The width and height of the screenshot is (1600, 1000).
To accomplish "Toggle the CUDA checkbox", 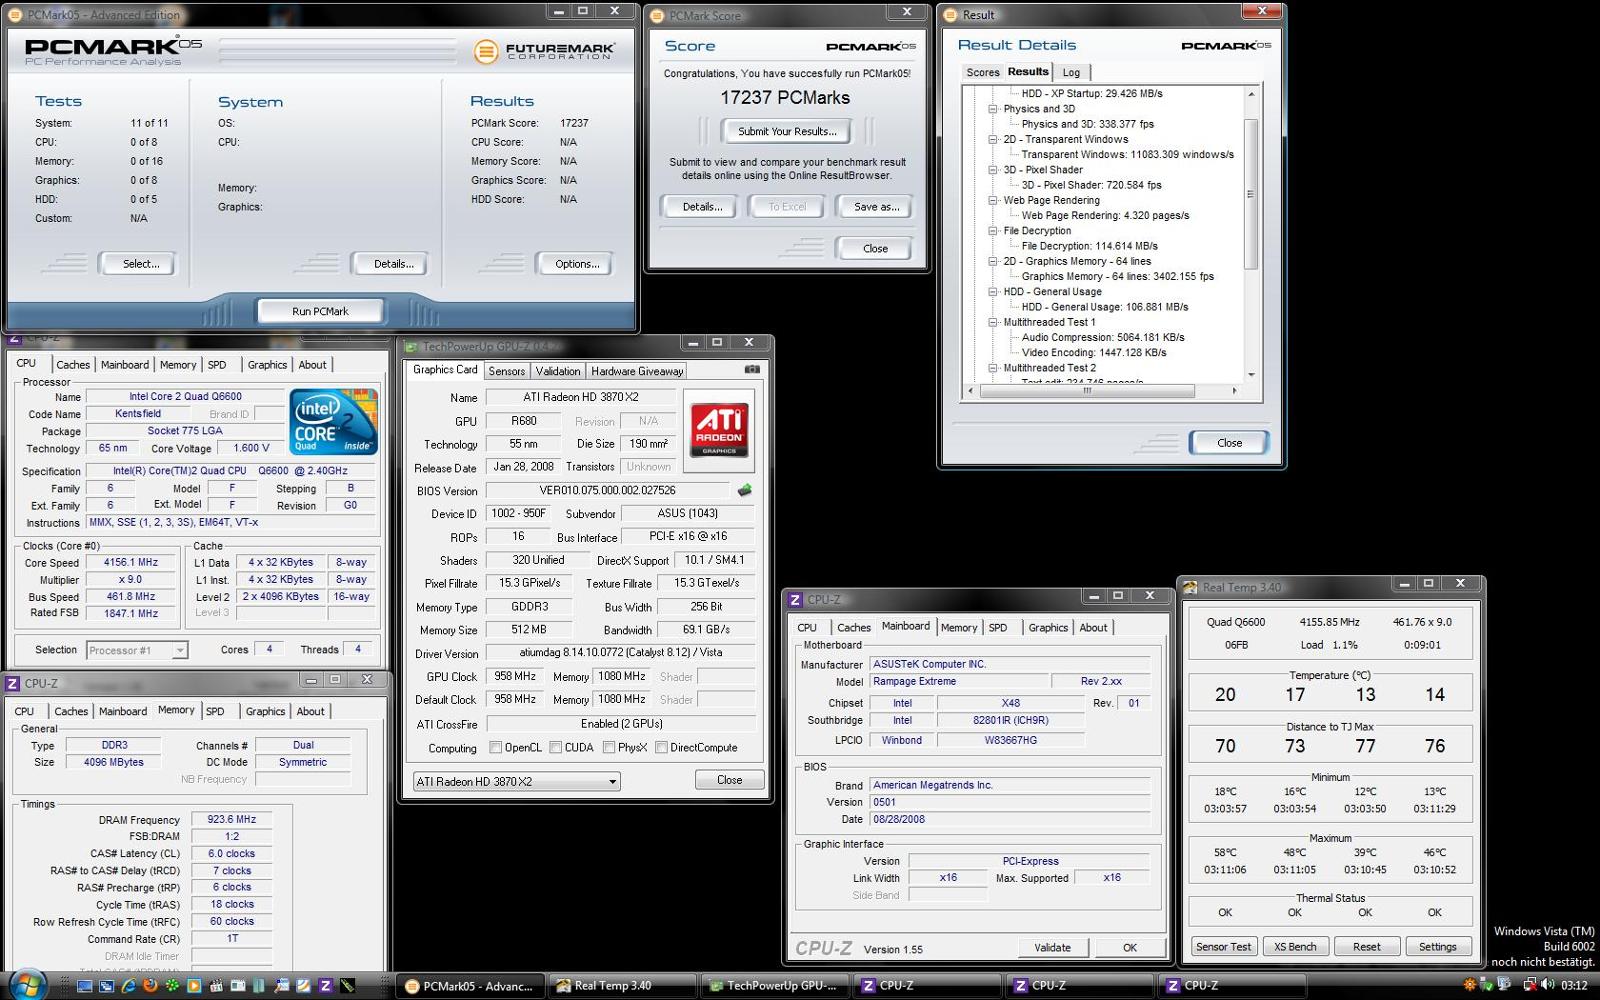I will [x=554, y=747].
